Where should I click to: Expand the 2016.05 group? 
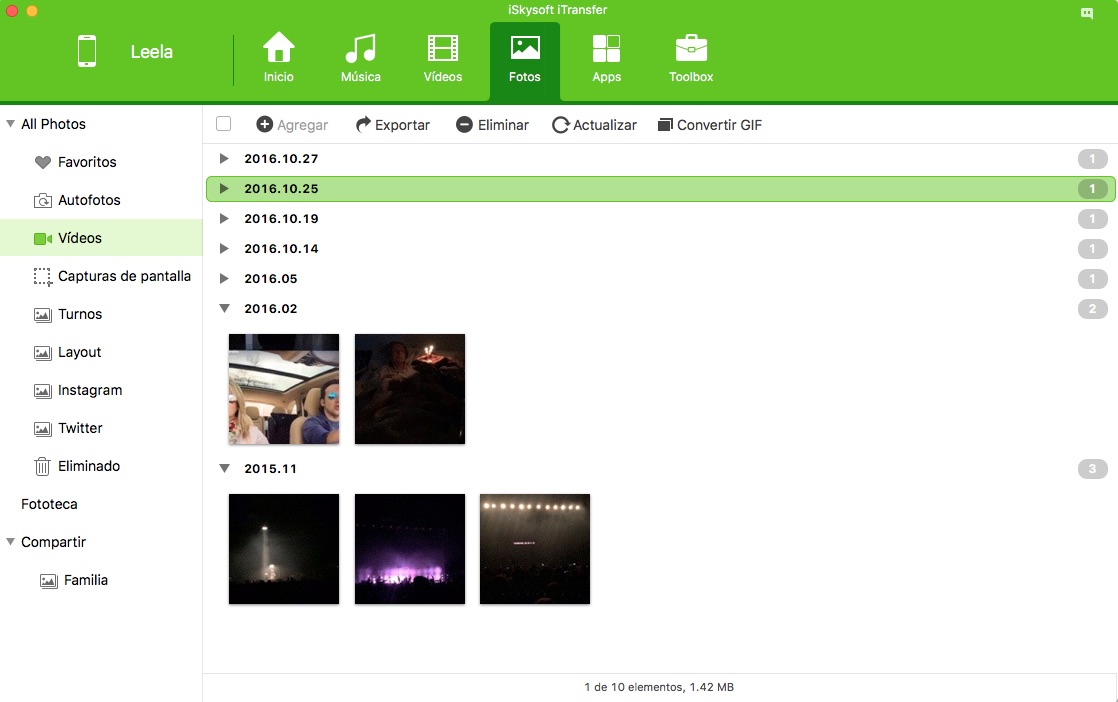click(x=224, y=278)
